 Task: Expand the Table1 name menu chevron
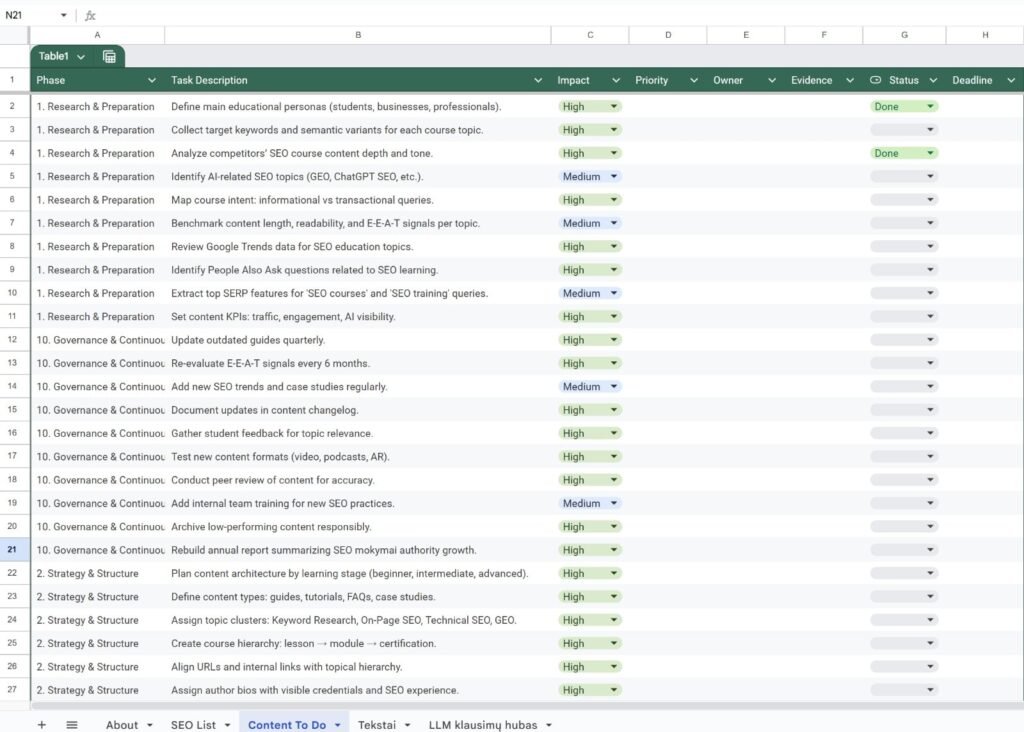pyautogui.click(x=81, y=57)
